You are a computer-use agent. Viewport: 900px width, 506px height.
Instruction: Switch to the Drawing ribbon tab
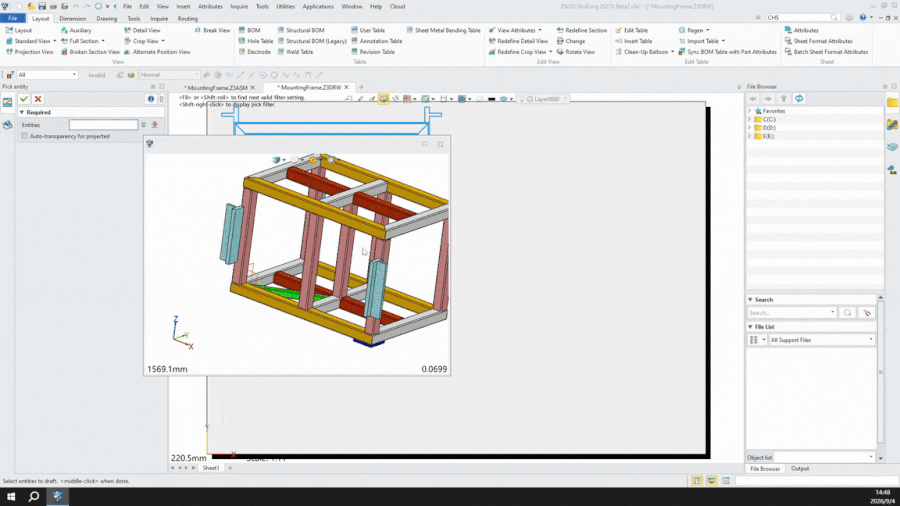pos(106,18)
